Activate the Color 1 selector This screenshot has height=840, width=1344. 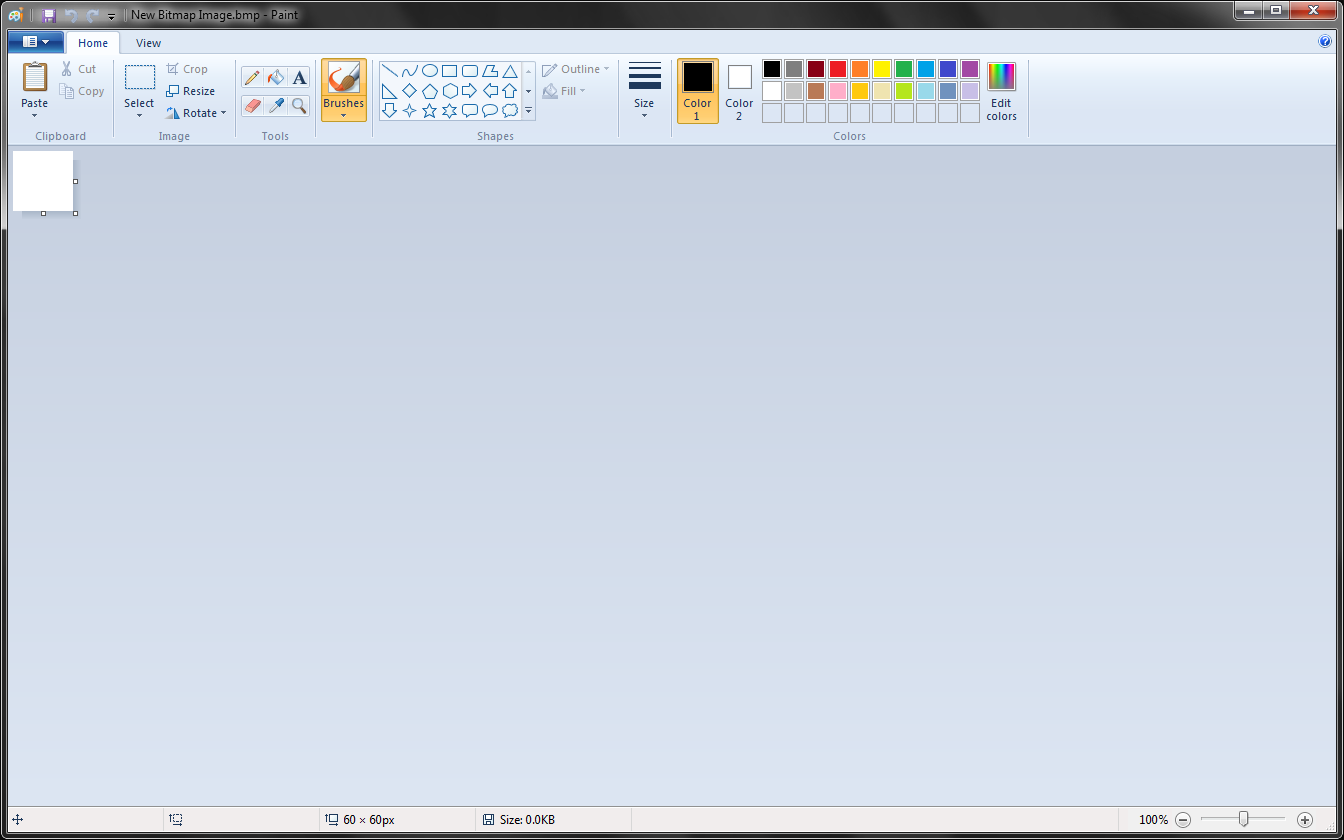coord(697,90)
